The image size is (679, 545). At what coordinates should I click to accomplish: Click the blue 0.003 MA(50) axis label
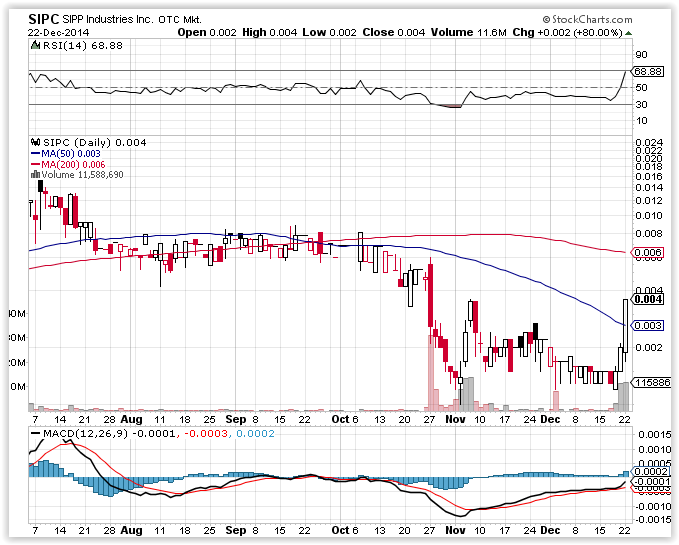tap(648, 325)
